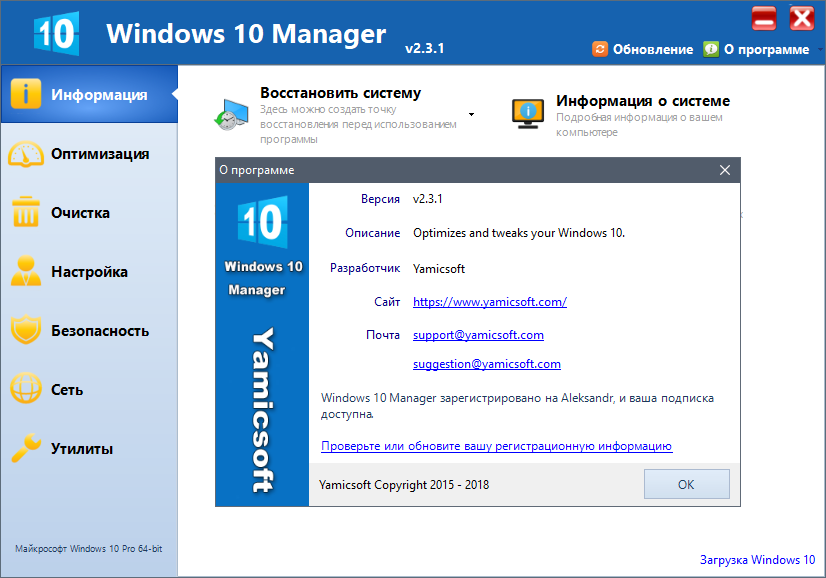Open Информация о системе heading
Image resolution: width=826 pixels, height=578 pixels.
click(x=643, y=101)
